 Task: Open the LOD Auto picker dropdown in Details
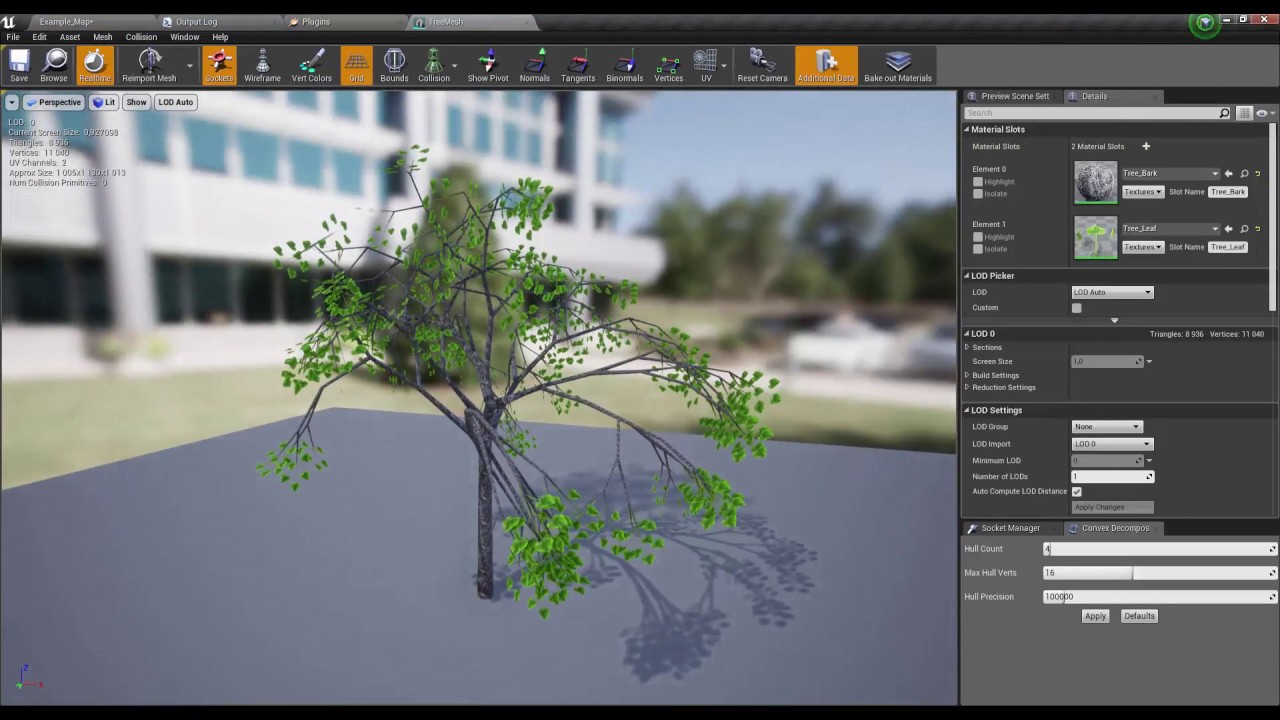coord(1112,292)
